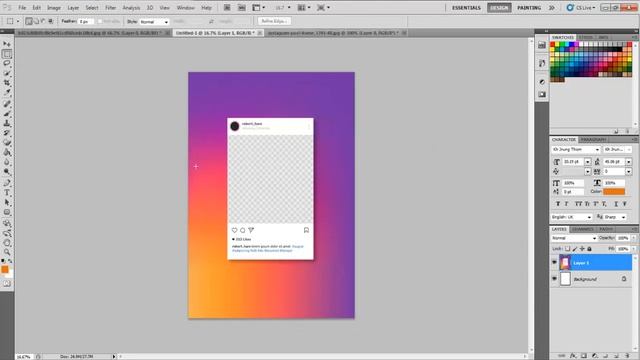Select the Zoom tool
The width and height of the screenshot is (640, 360).
tap(7, 252)
